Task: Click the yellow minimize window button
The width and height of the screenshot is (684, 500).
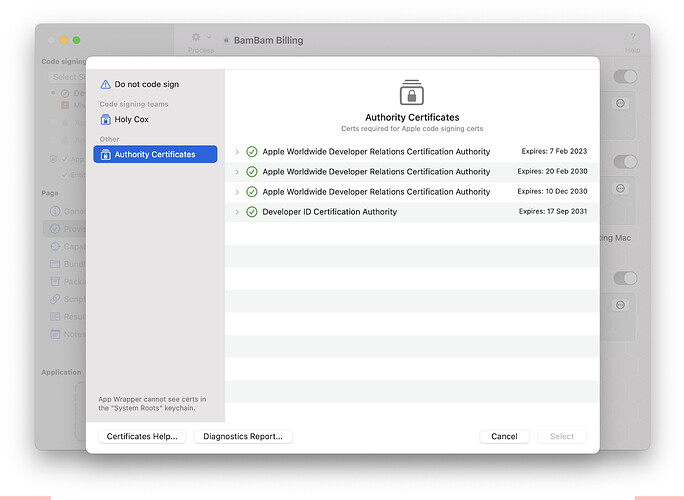Action: click(x=64, y=40)
